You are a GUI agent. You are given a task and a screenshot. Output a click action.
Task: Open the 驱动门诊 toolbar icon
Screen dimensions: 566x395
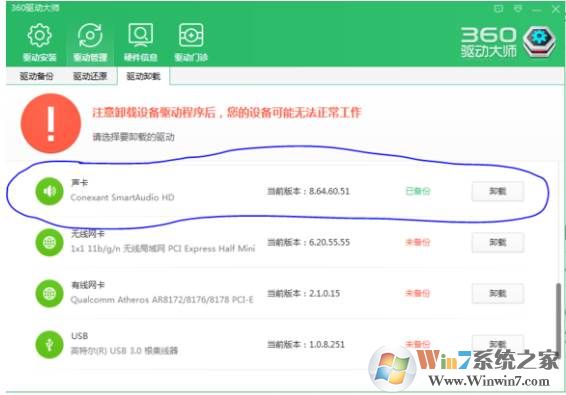tap(191, 35)
